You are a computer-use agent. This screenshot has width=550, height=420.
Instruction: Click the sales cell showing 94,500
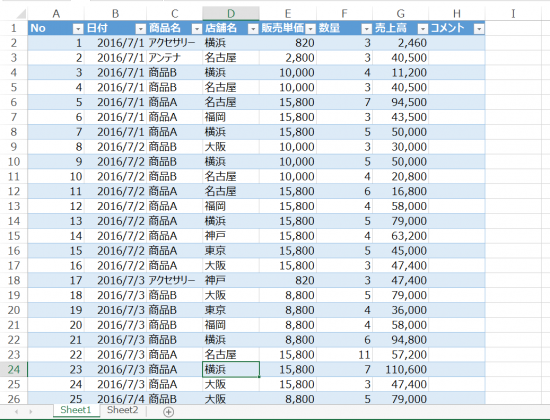400,102
